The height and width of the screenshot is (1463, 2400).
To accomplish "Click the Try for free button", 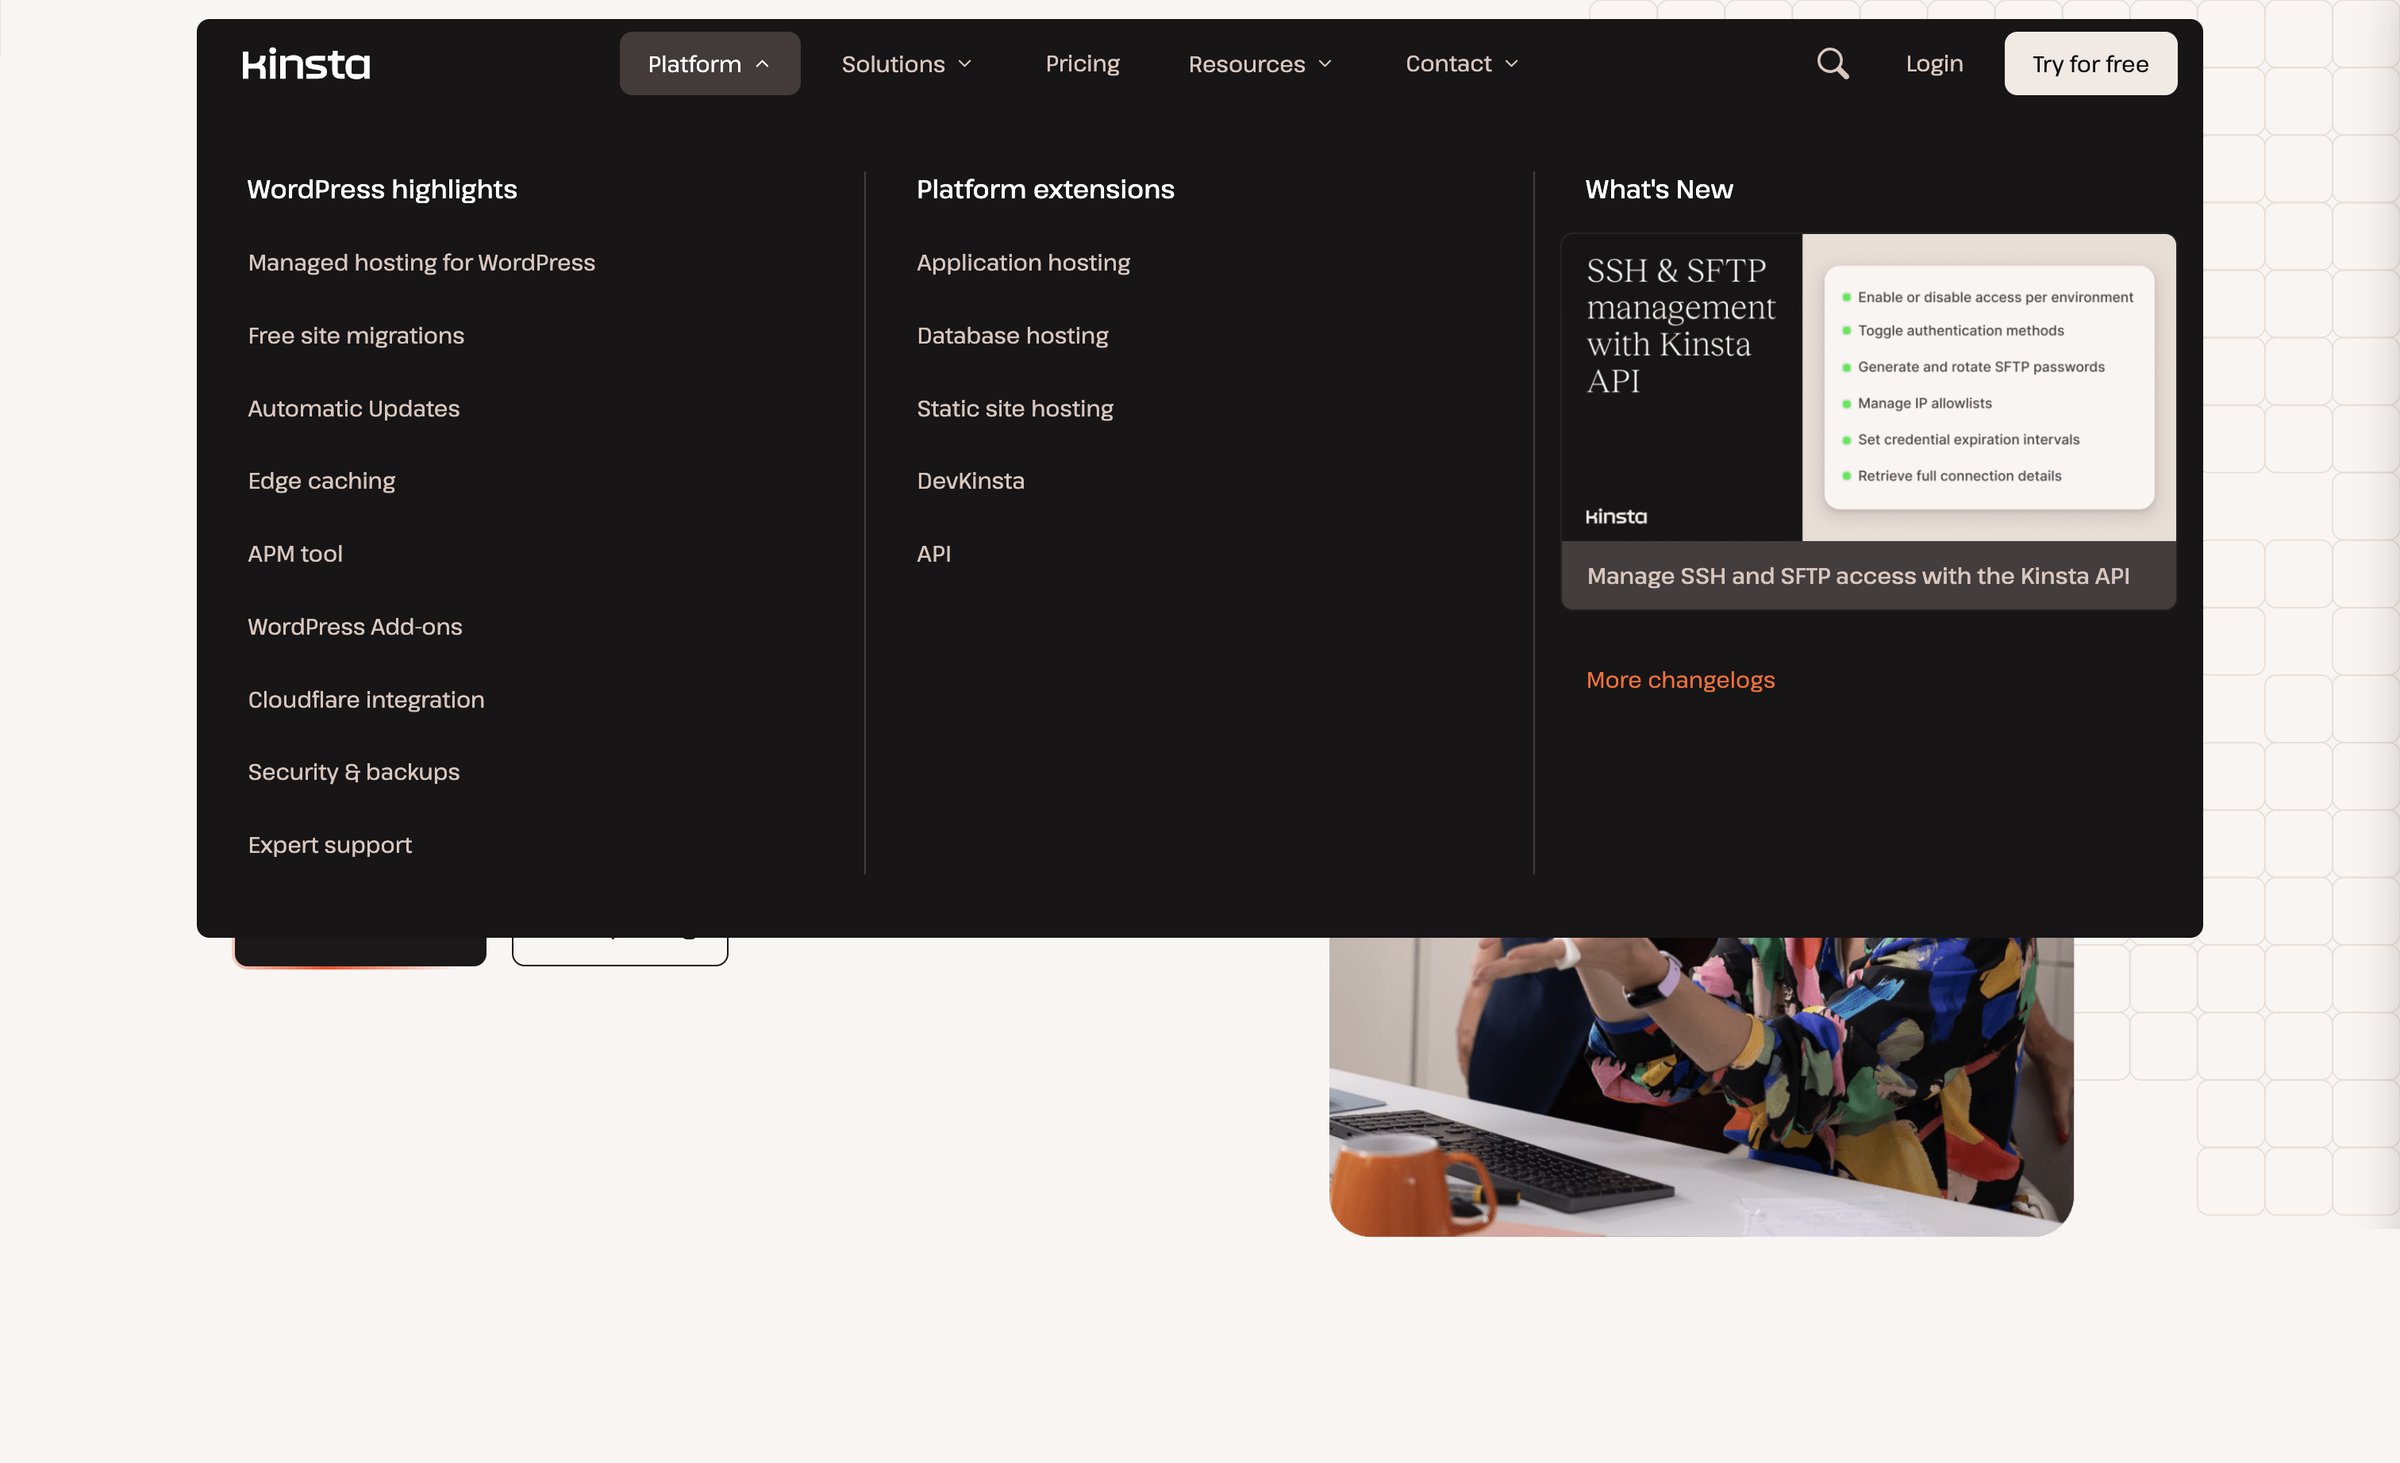I will pos(2090,64).
